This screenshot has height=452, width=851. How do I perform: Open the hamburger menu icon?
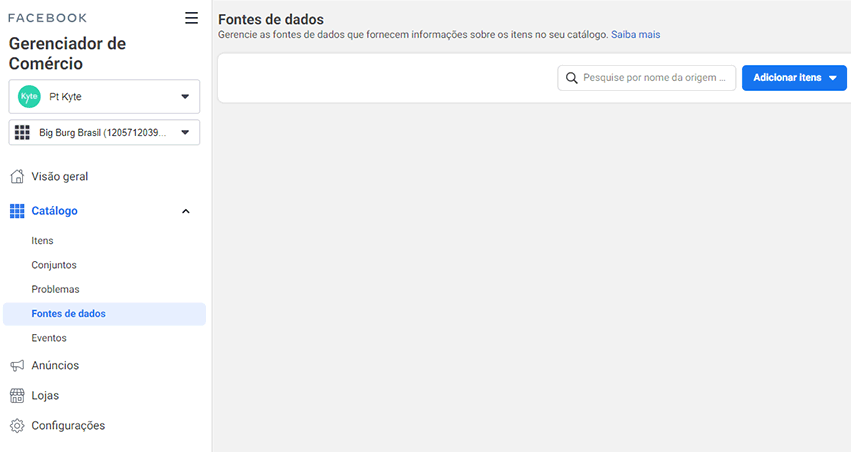tap(191, 18)
